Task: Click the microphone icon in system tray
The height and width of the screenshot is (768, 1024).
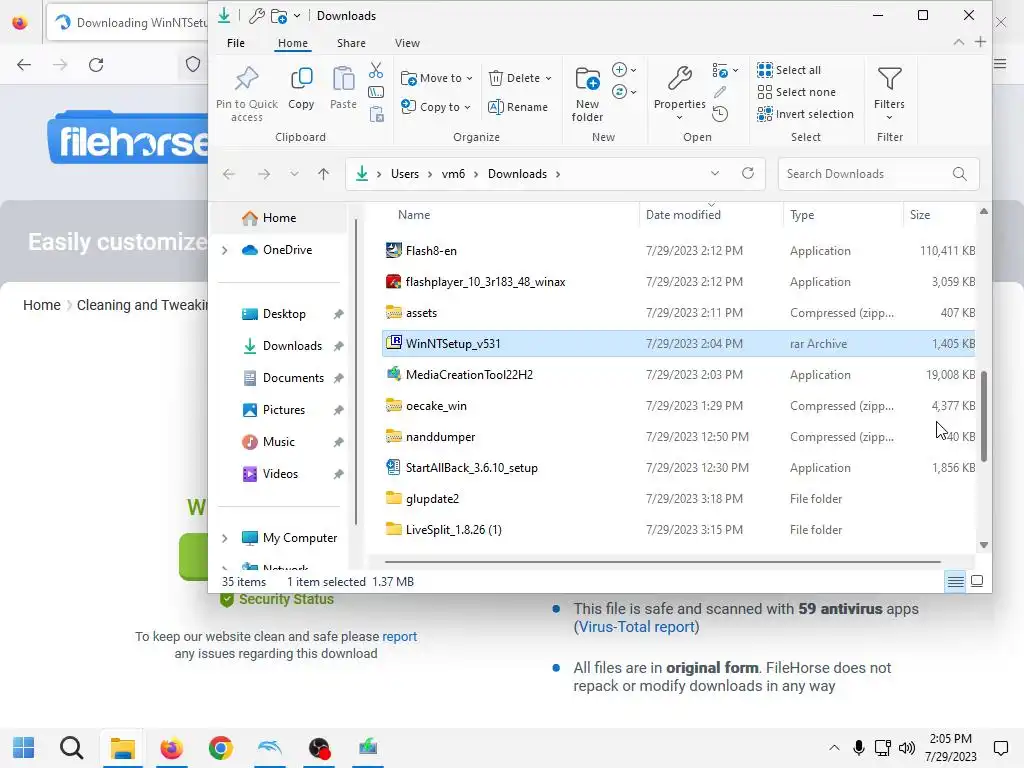Action: (x=859, y=747)
